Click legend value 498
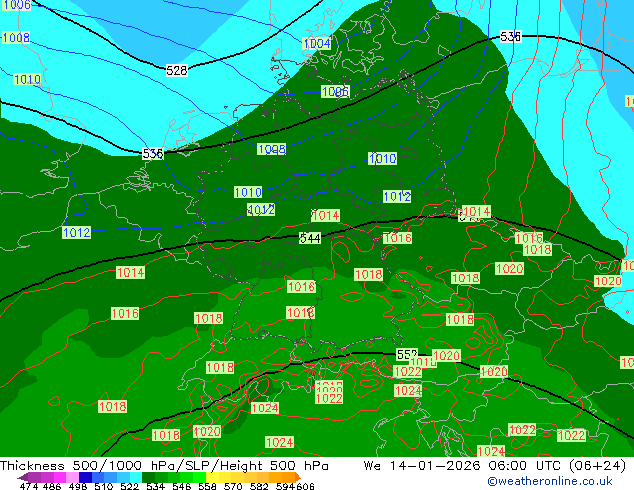This screenshot has width=634, height=490. (77, 486)
